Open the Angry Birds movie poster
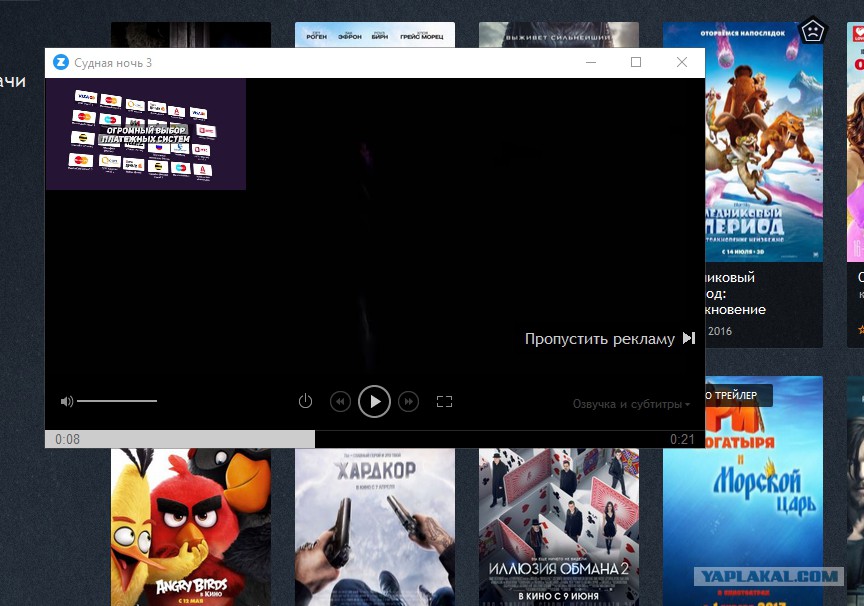 [191, 527]
